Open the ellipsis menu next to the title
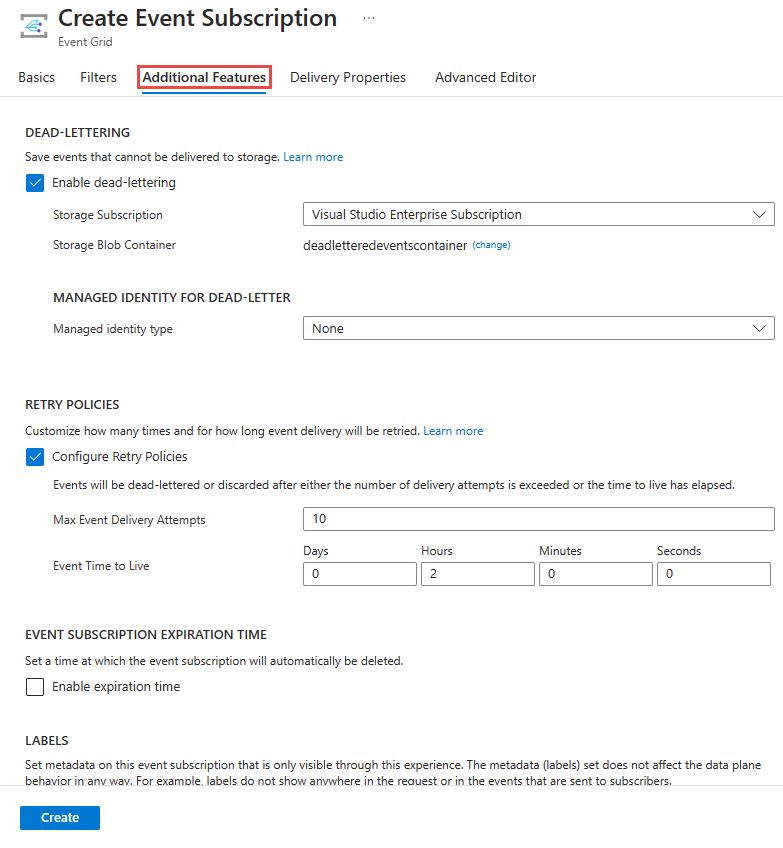 [x=368, y=16]
